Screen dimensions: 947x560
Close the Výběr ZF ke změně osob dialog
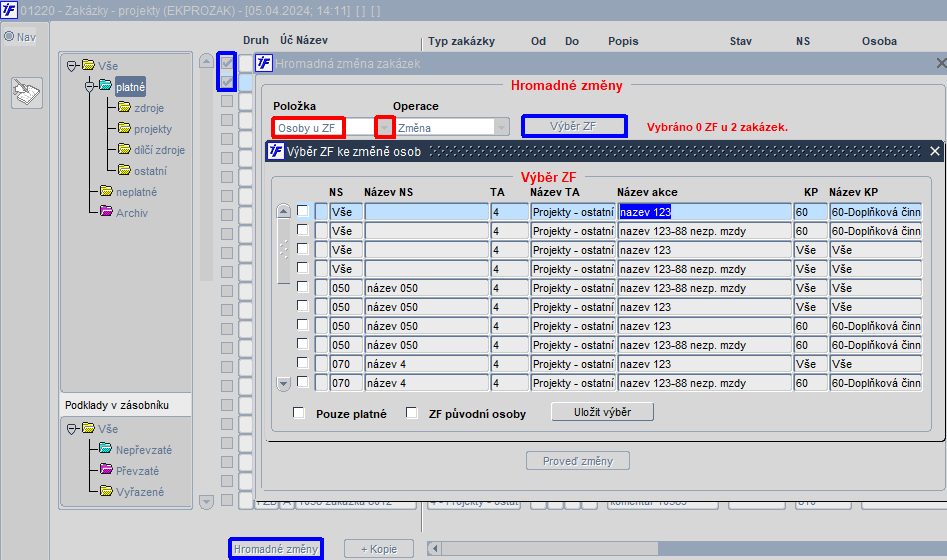click(x=935, y=151)
